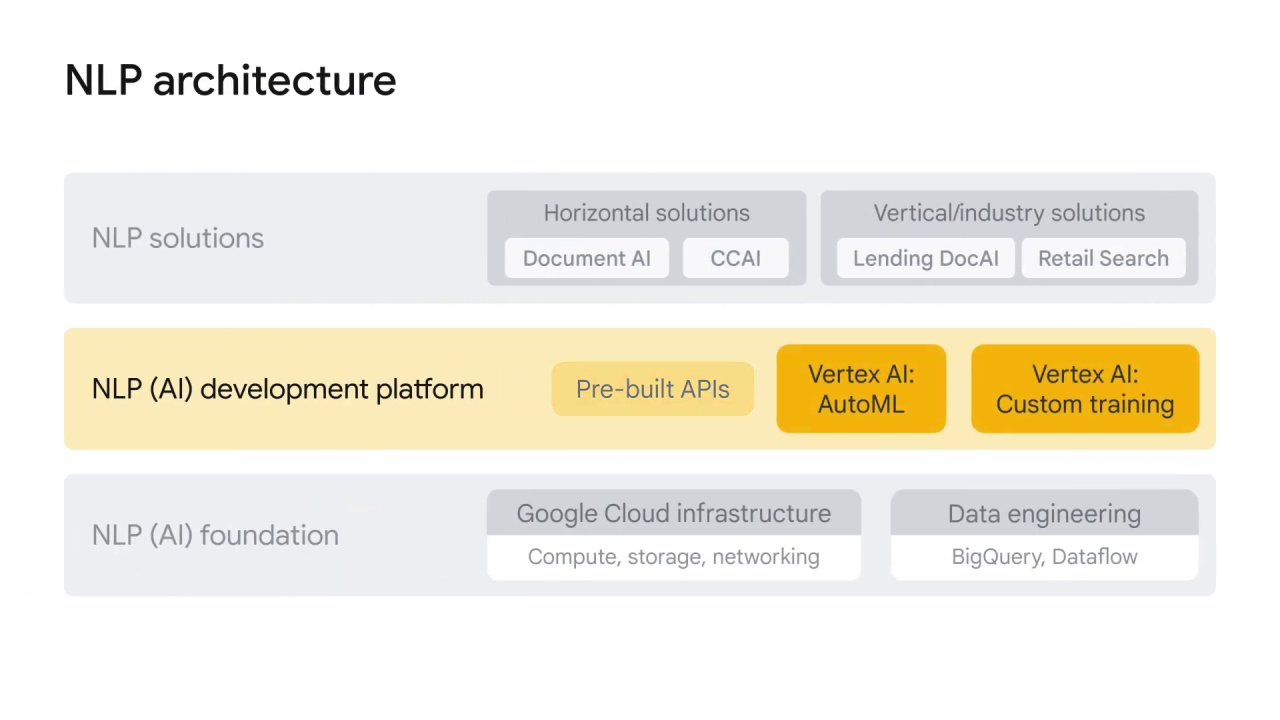Open the Lending DocAI box
The height and width of the screenshot is (720, 1280).
926,258
